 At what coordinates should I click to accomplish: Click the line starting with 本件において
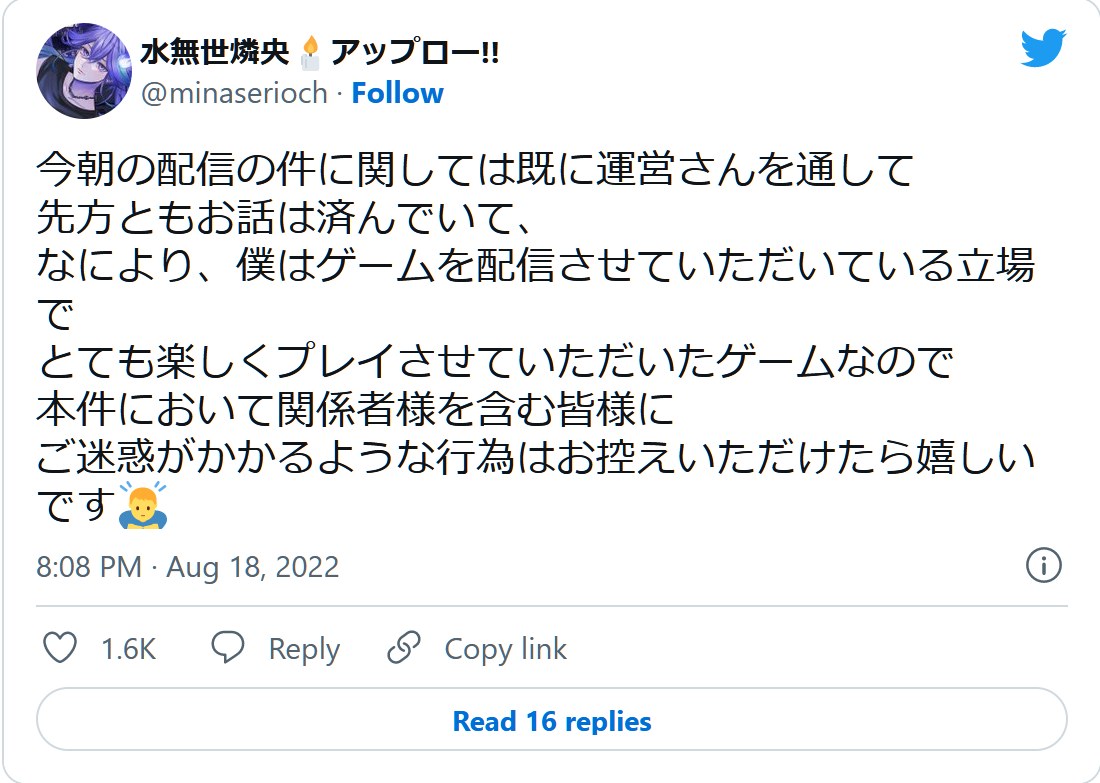coord(355,411)
